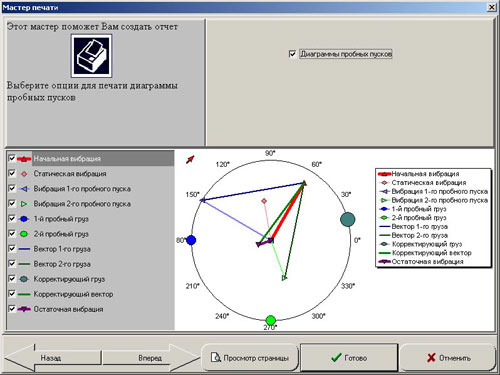This screenshot has height=375, width=500.
Task: Click the 90° label on polar chart
Action: pyautogui.click(x=270, y=153)
